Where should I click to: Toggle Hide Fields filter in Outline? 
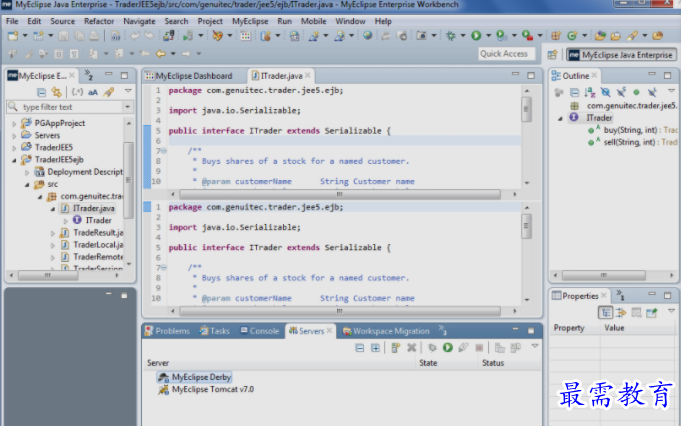(x=605, y=92)
